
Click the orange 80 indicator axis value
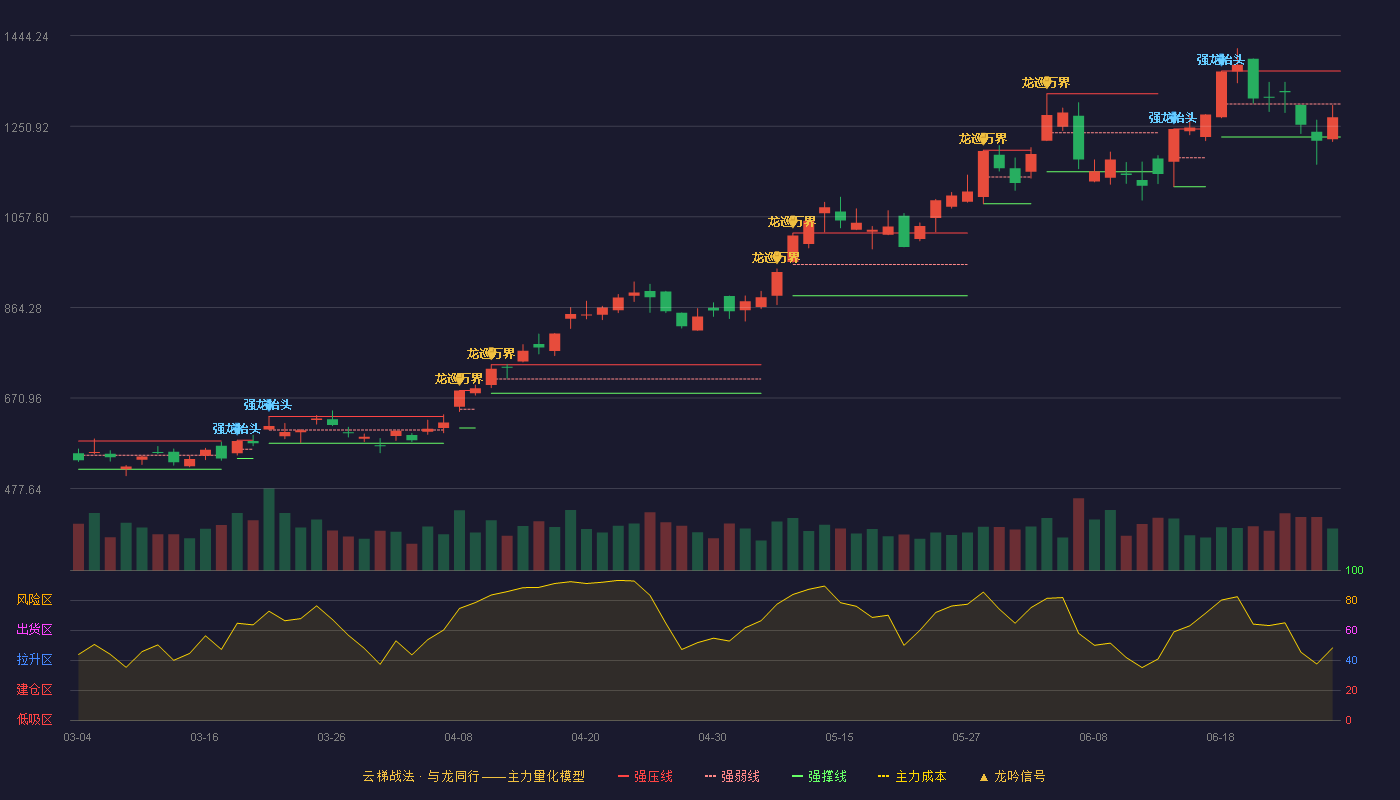1351,601
